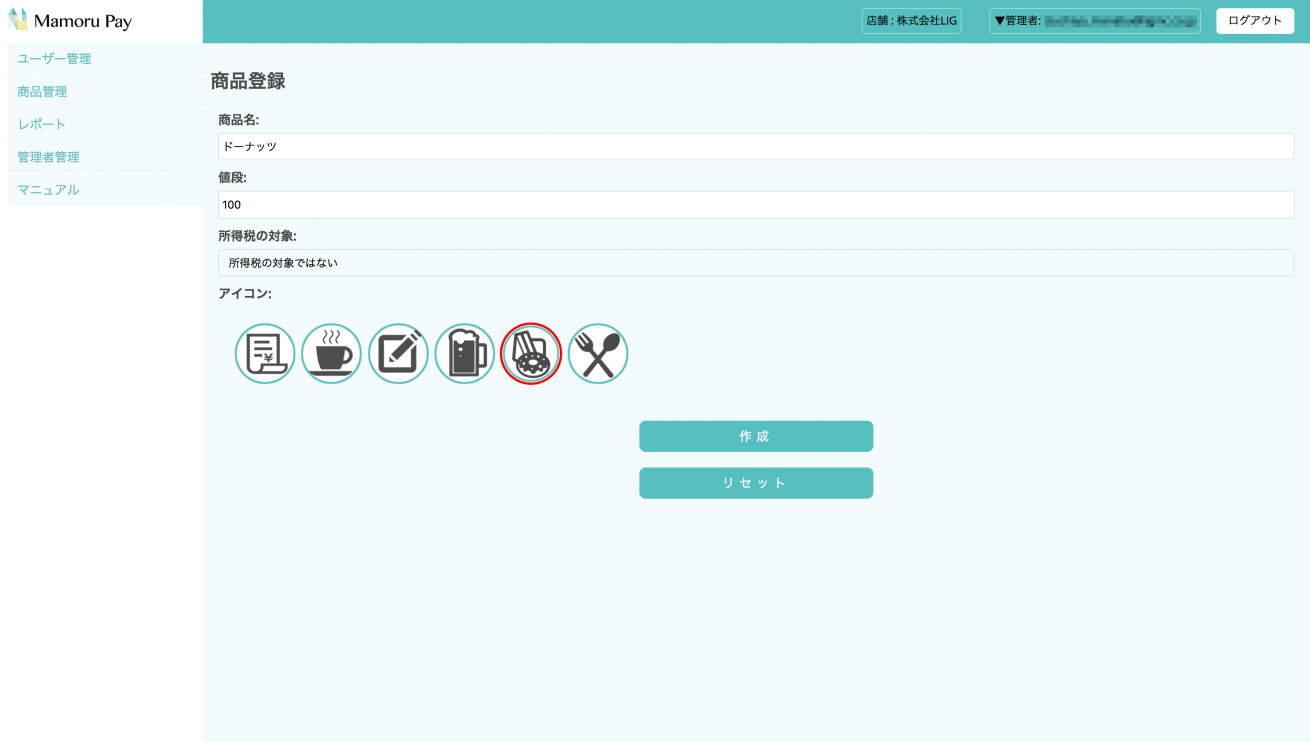This screenshot has width=1310, height=742.
Task: Click the 作成 button
Action: (x=756, y=436)
